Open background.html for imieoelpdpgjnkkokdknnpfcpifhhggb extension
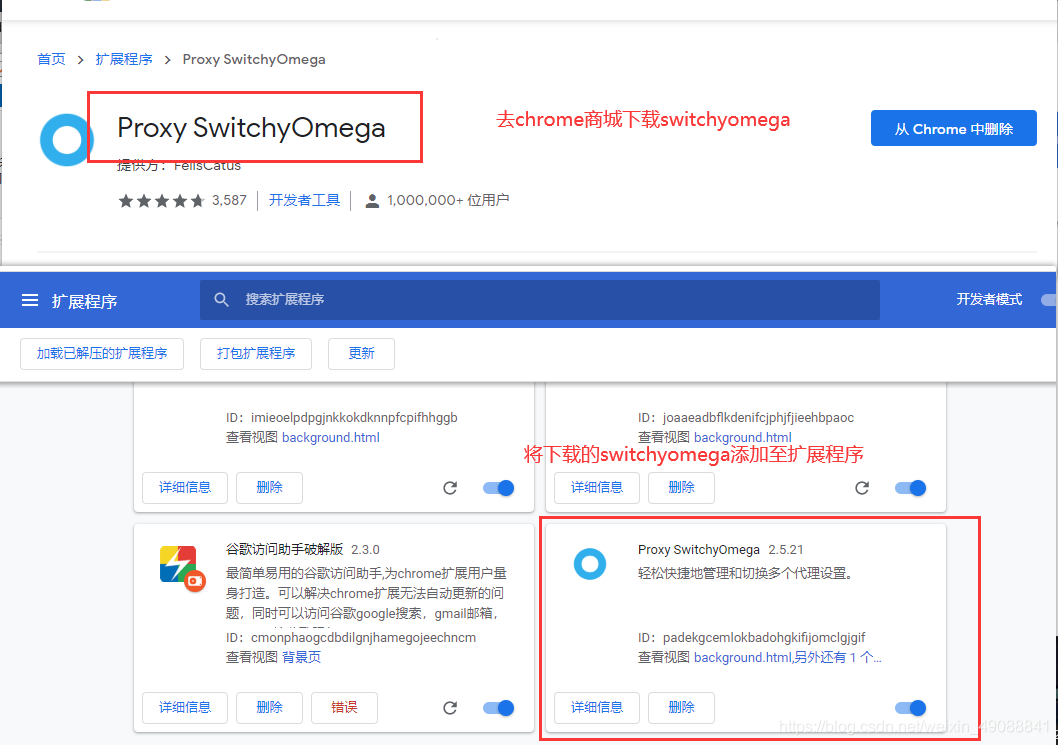Viewport: 1058px width, 745px height. (331, 437)
